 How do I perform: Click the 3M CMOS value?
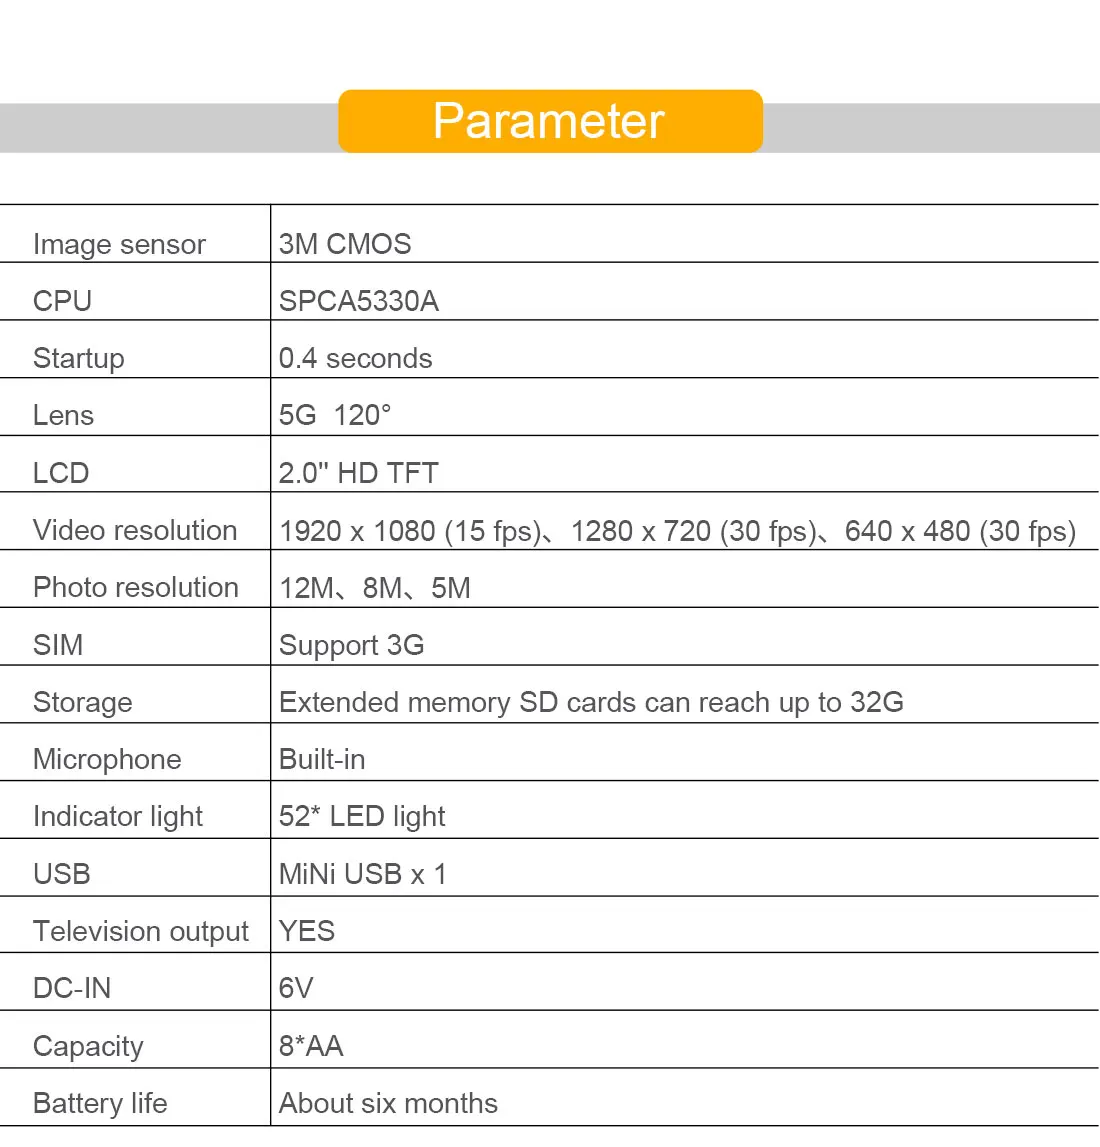(x=345, y=244)
